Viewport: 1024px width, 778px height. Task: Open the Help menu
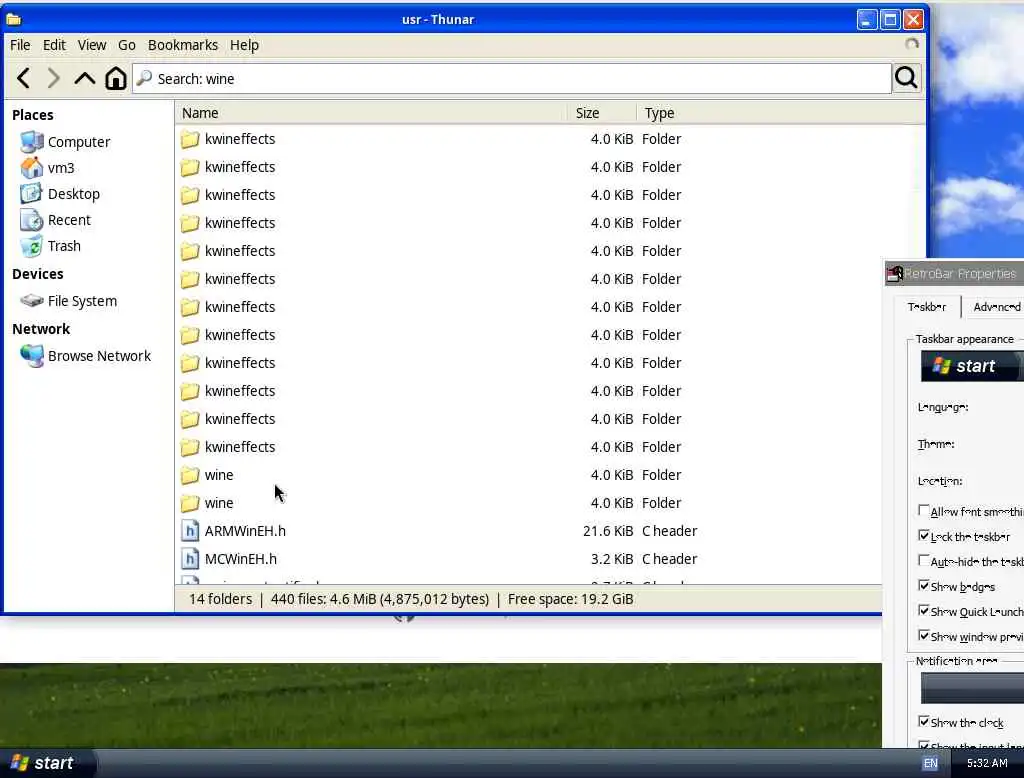(244, 45)
